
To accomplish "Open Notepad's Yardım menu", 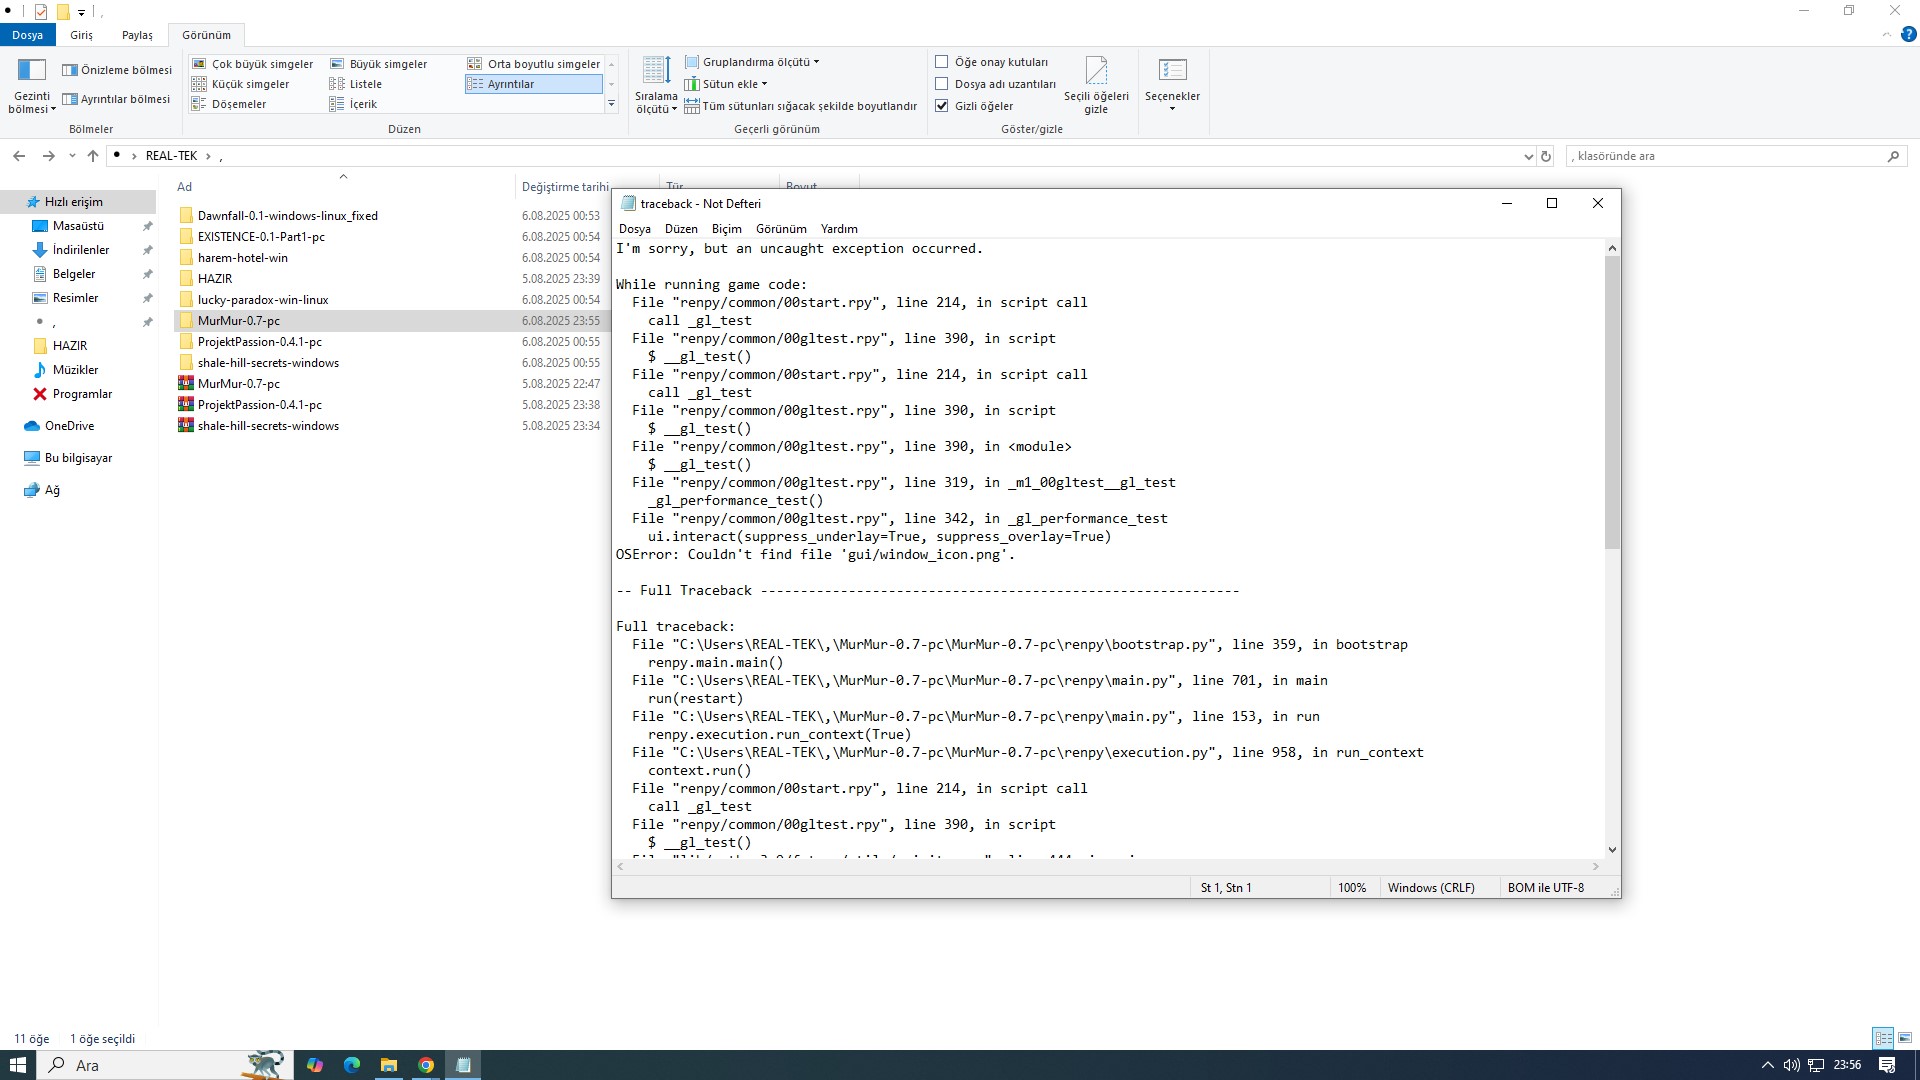I will tap(839, 229).
